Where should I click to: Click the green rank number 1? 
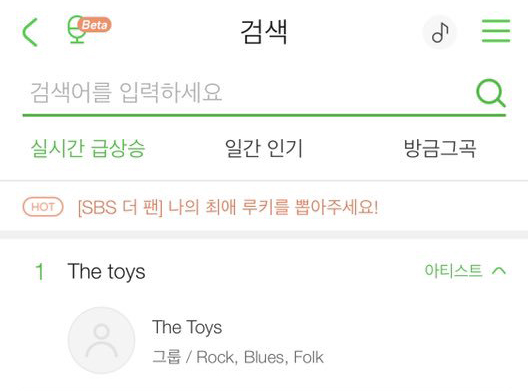click(40, 271)
